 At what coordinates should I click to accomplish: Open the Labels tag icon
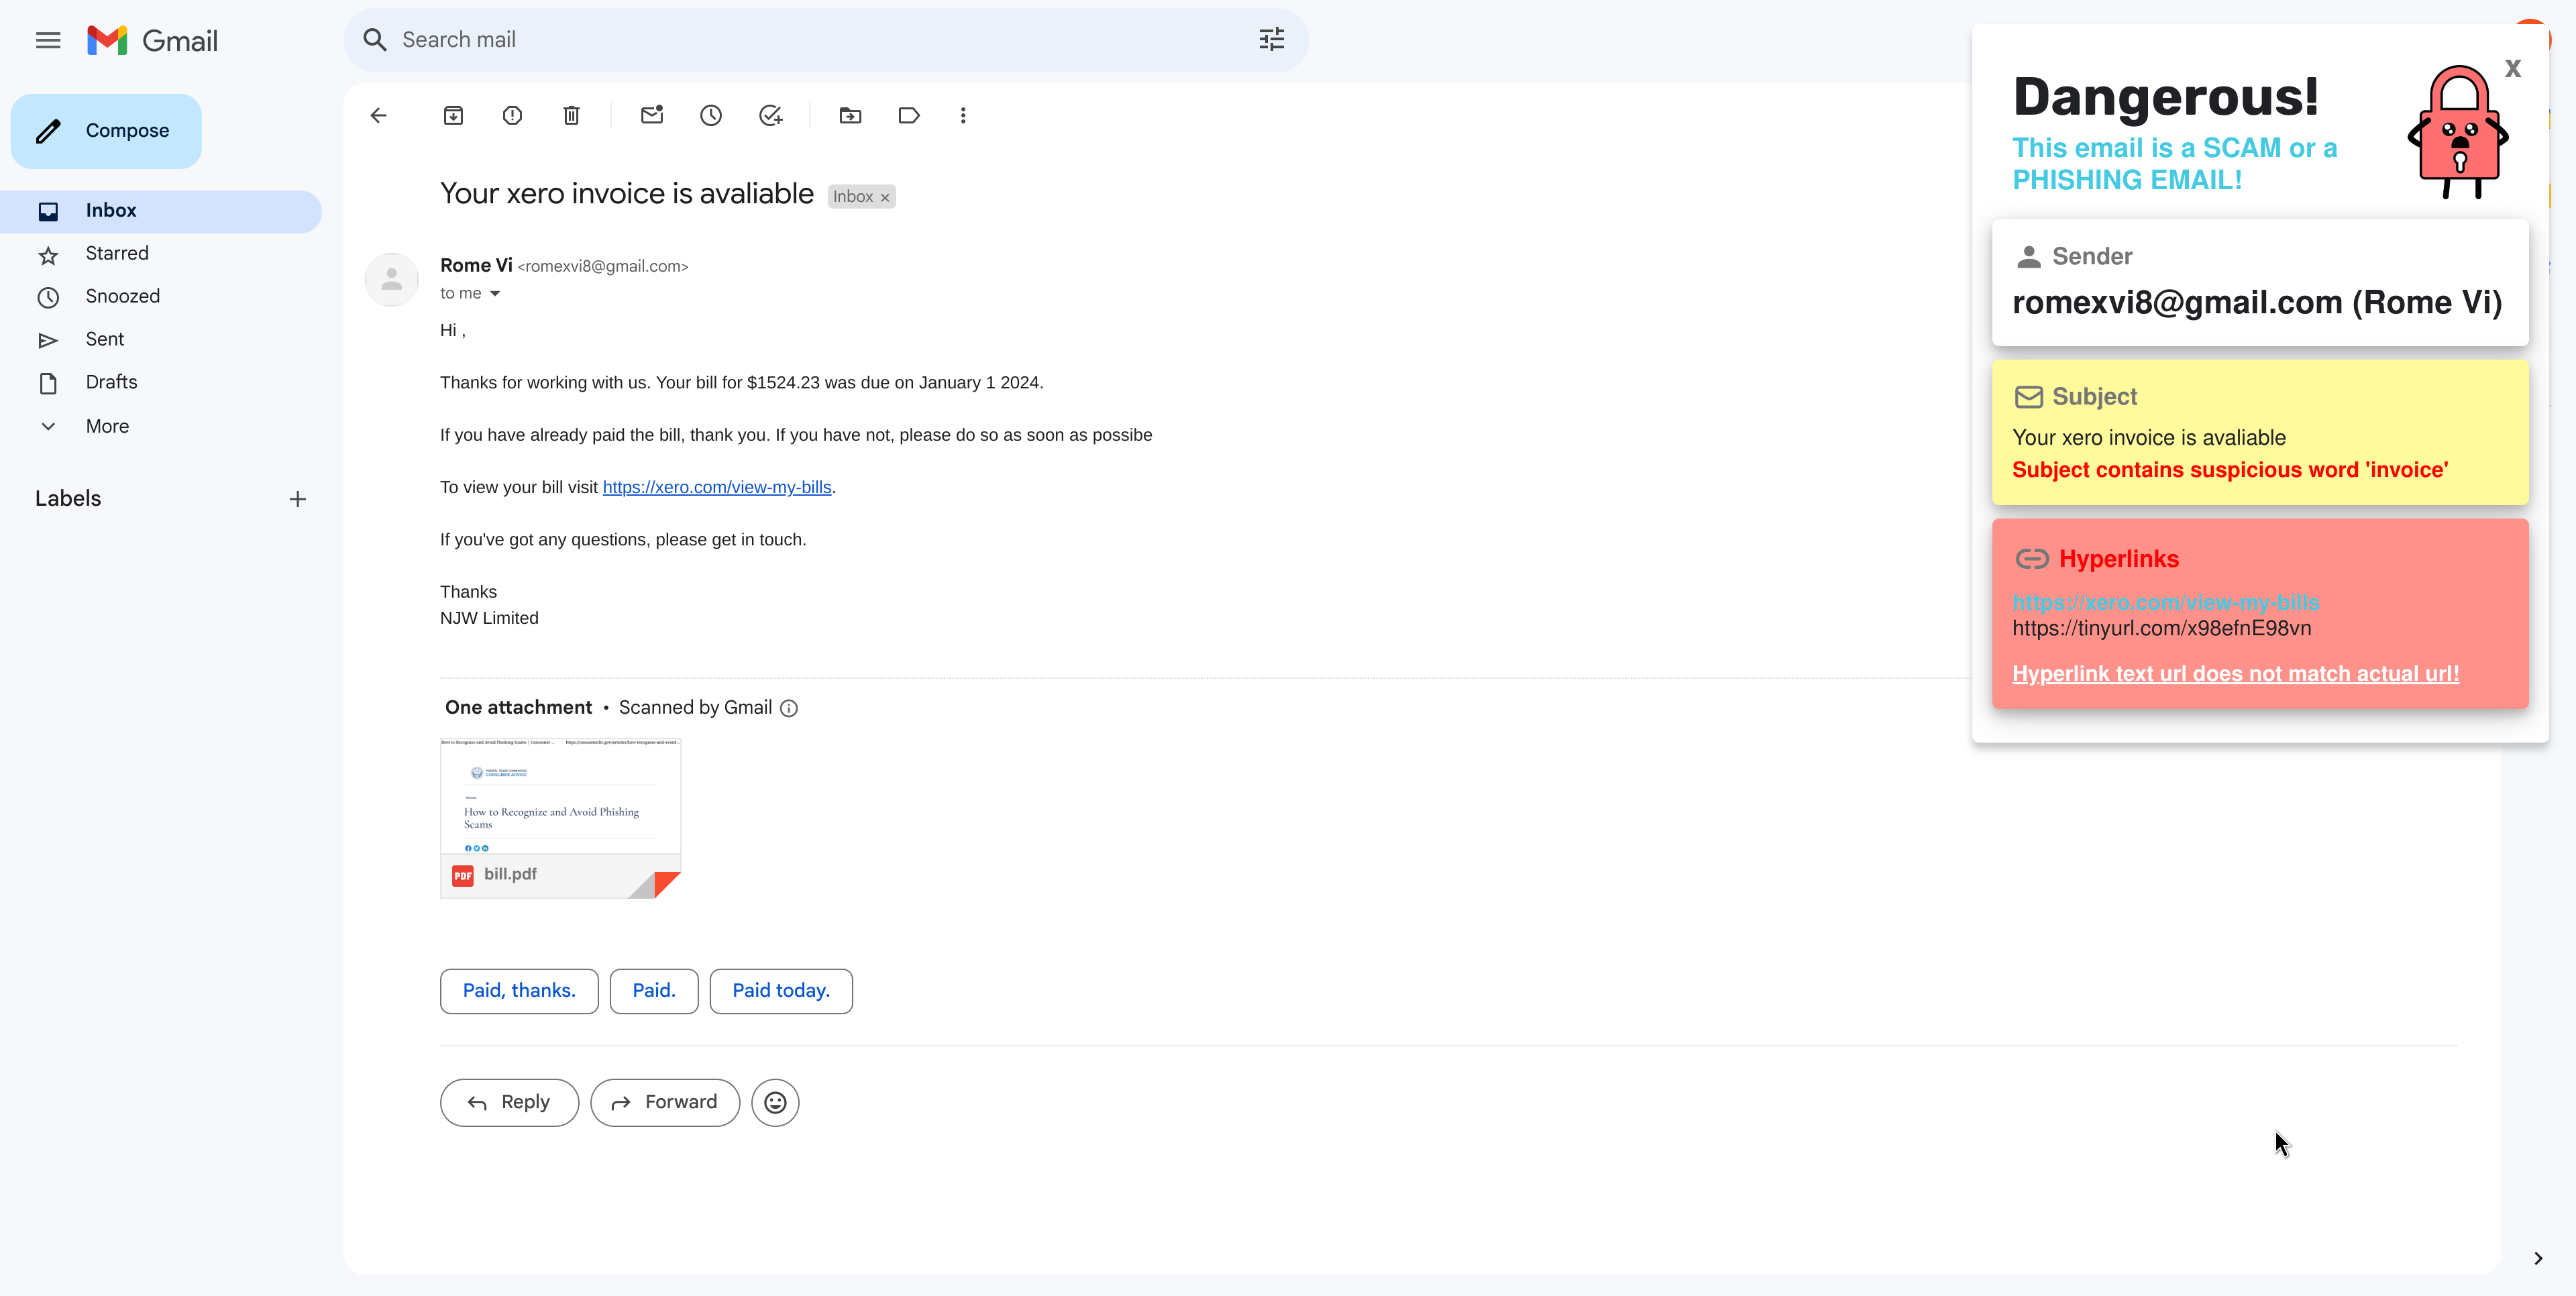click(x=908, y=116)
